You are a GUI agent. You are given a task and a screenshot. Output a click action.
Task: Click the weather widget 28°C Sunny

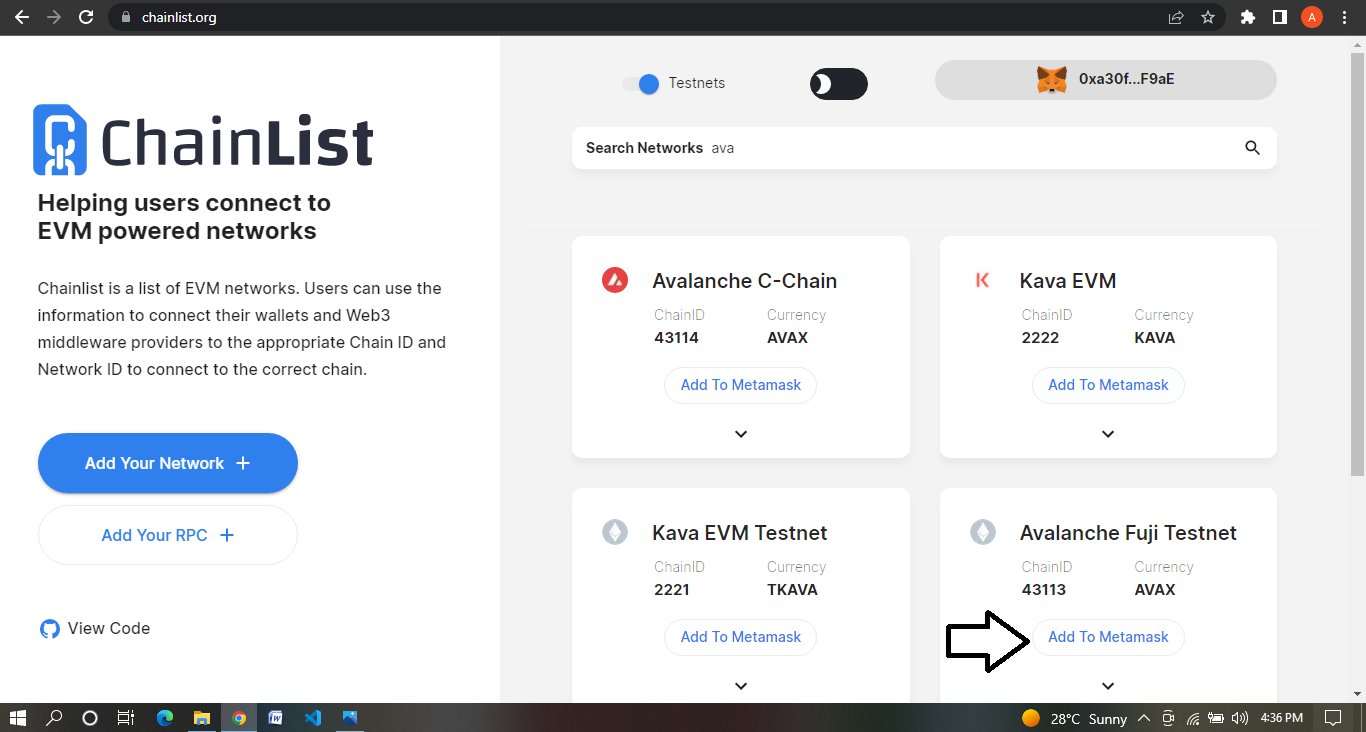(1075, 718)
